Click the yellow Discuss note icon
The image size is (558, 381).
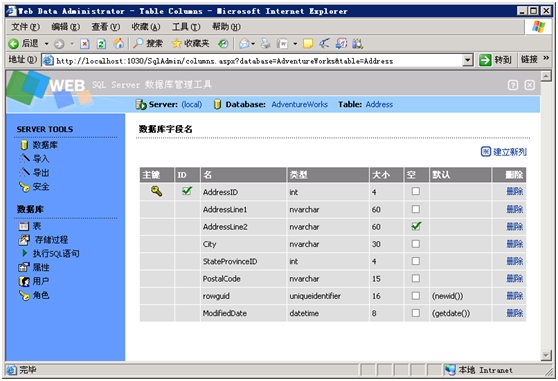coord(308,43)
